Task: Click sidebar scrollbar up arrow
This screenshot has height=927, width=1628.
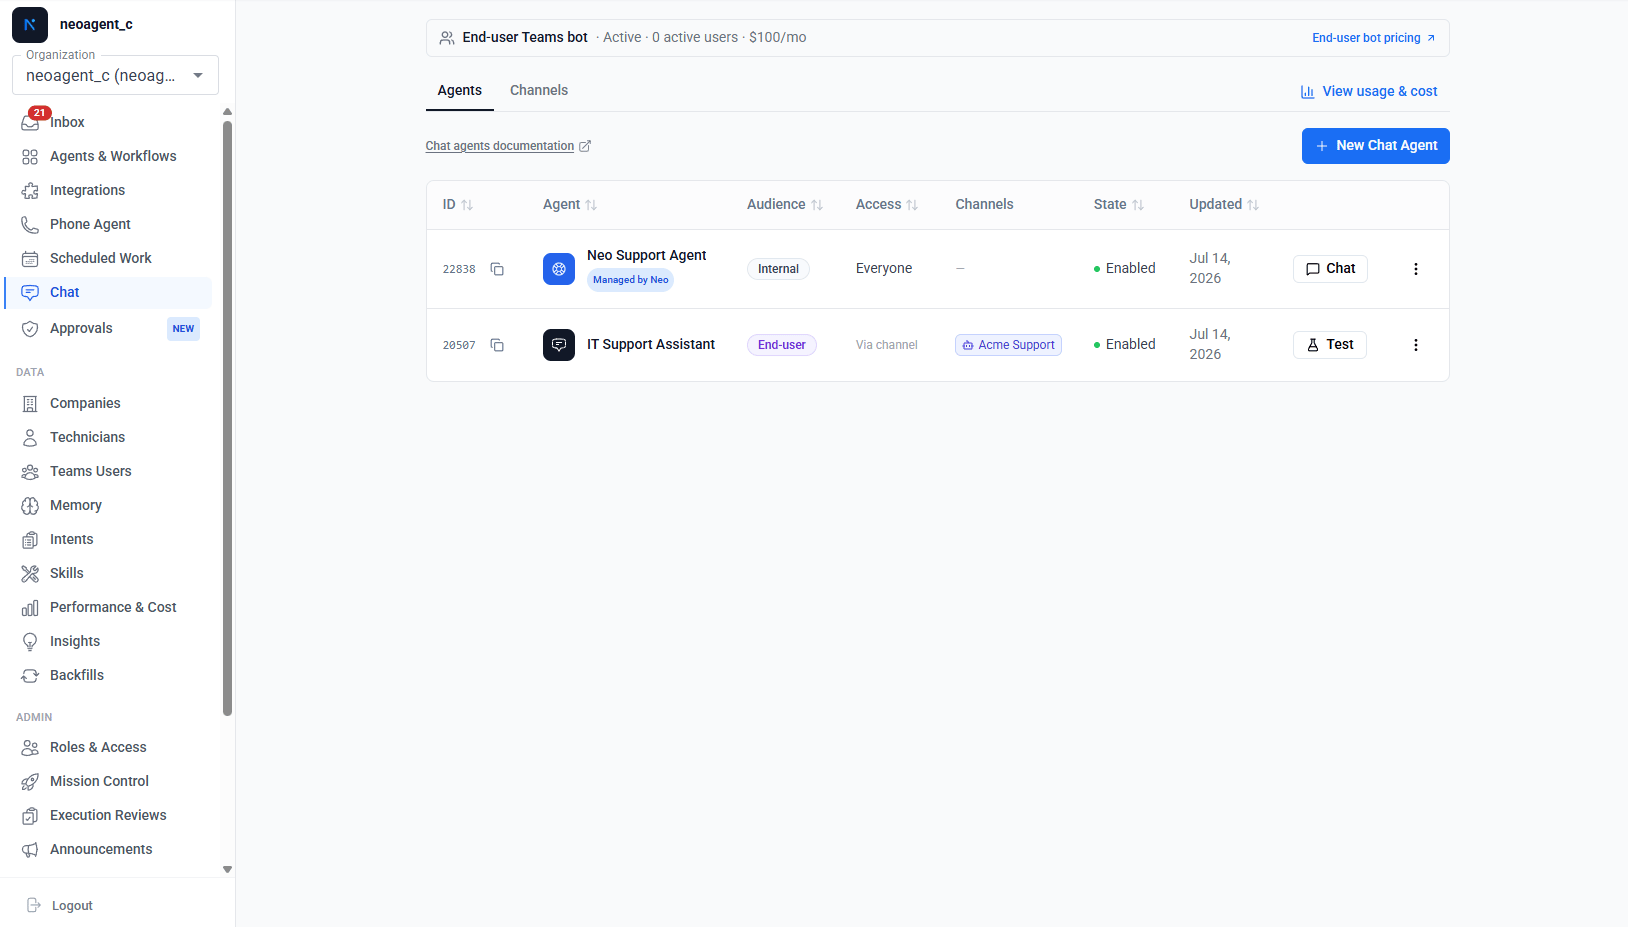Action: (227, 112)
